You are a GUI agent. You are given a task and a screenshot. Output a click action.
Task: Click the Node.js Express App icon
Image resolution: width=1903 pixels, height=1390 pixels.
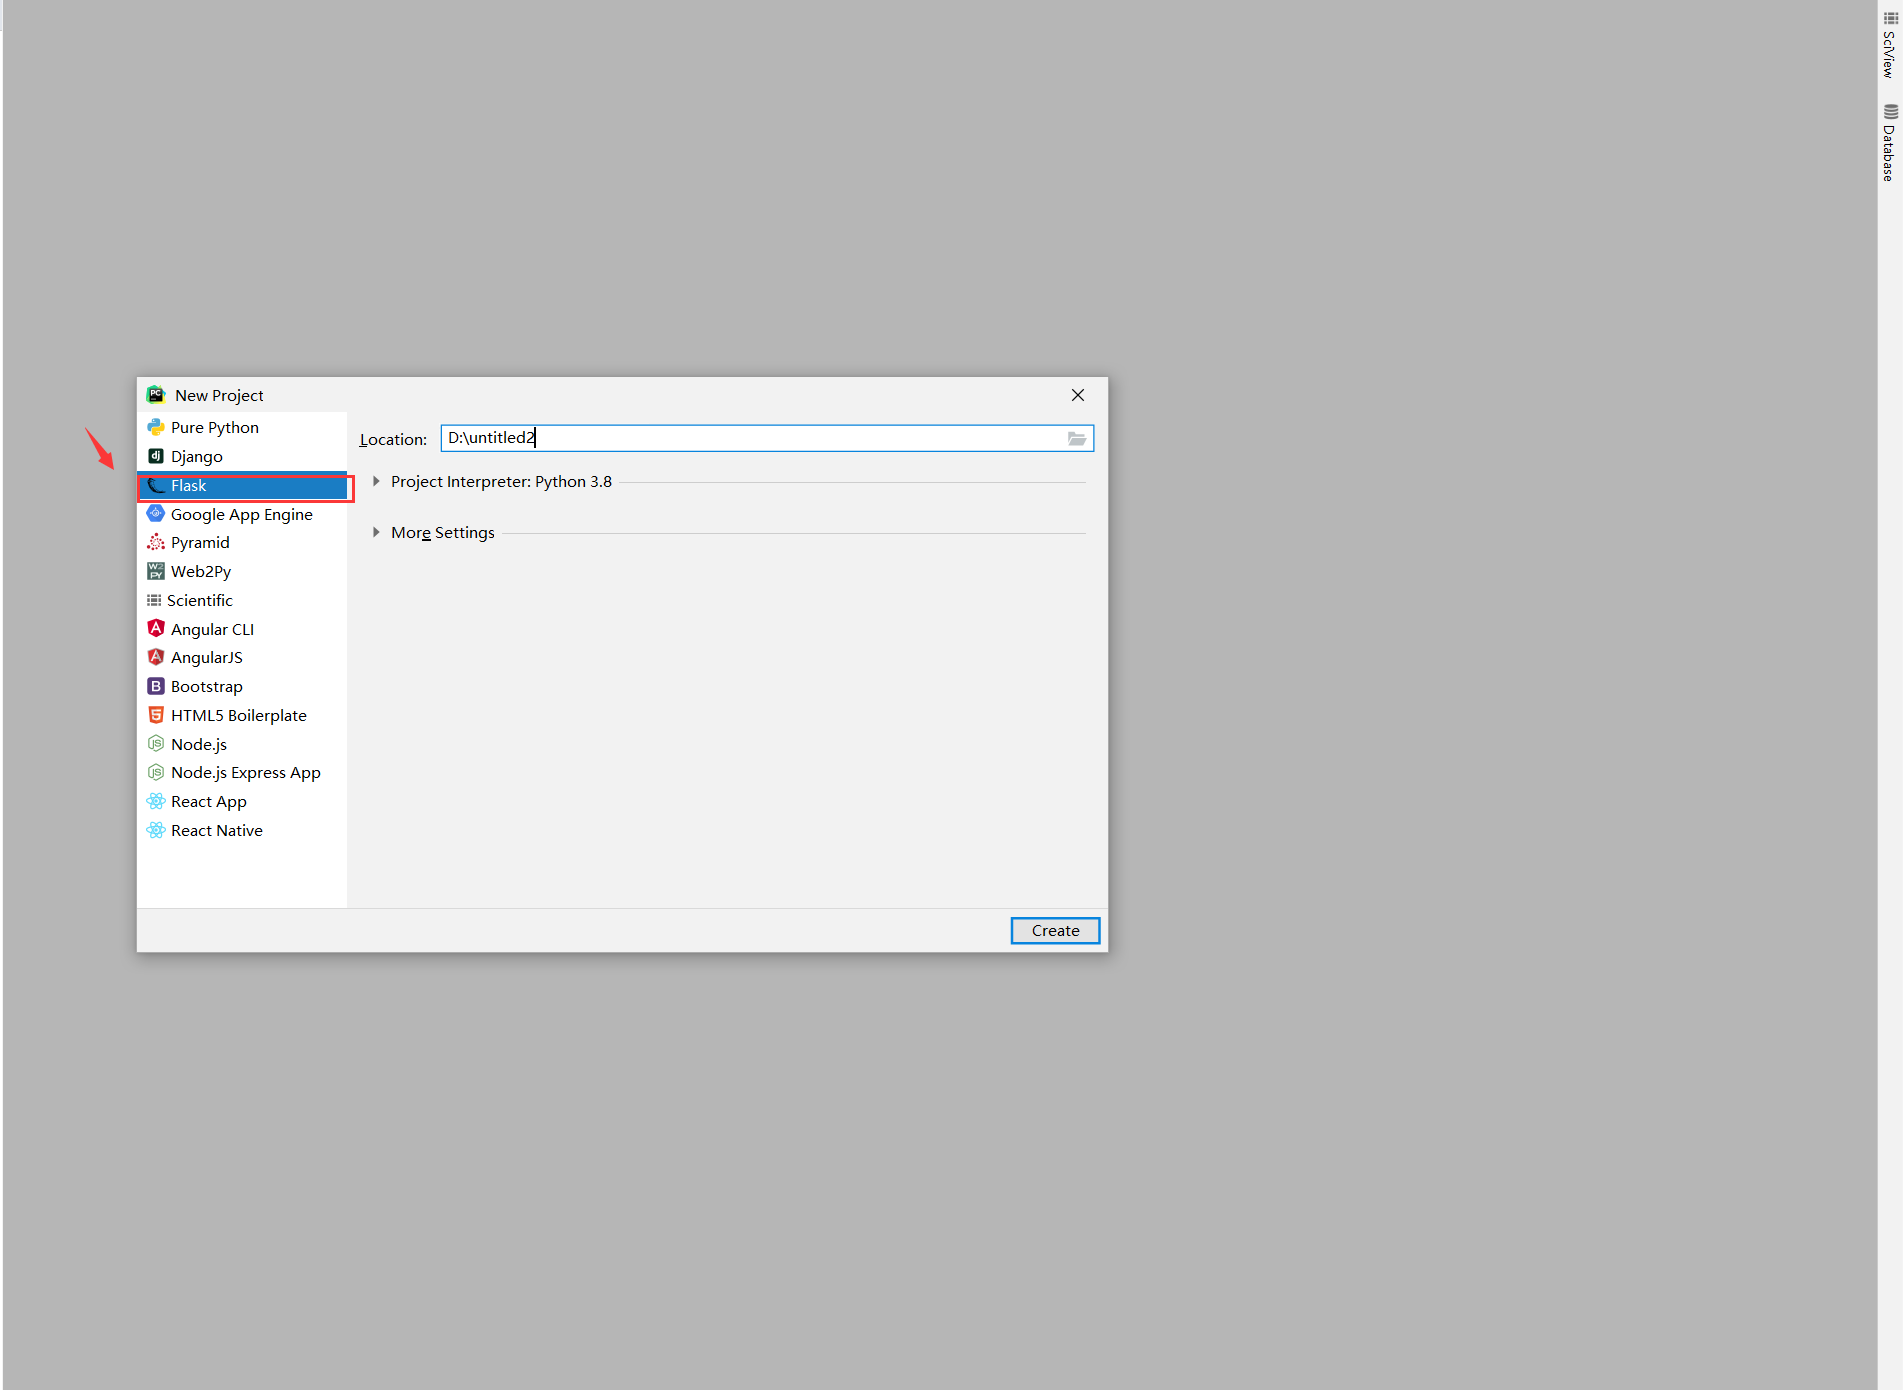[156, 772]
